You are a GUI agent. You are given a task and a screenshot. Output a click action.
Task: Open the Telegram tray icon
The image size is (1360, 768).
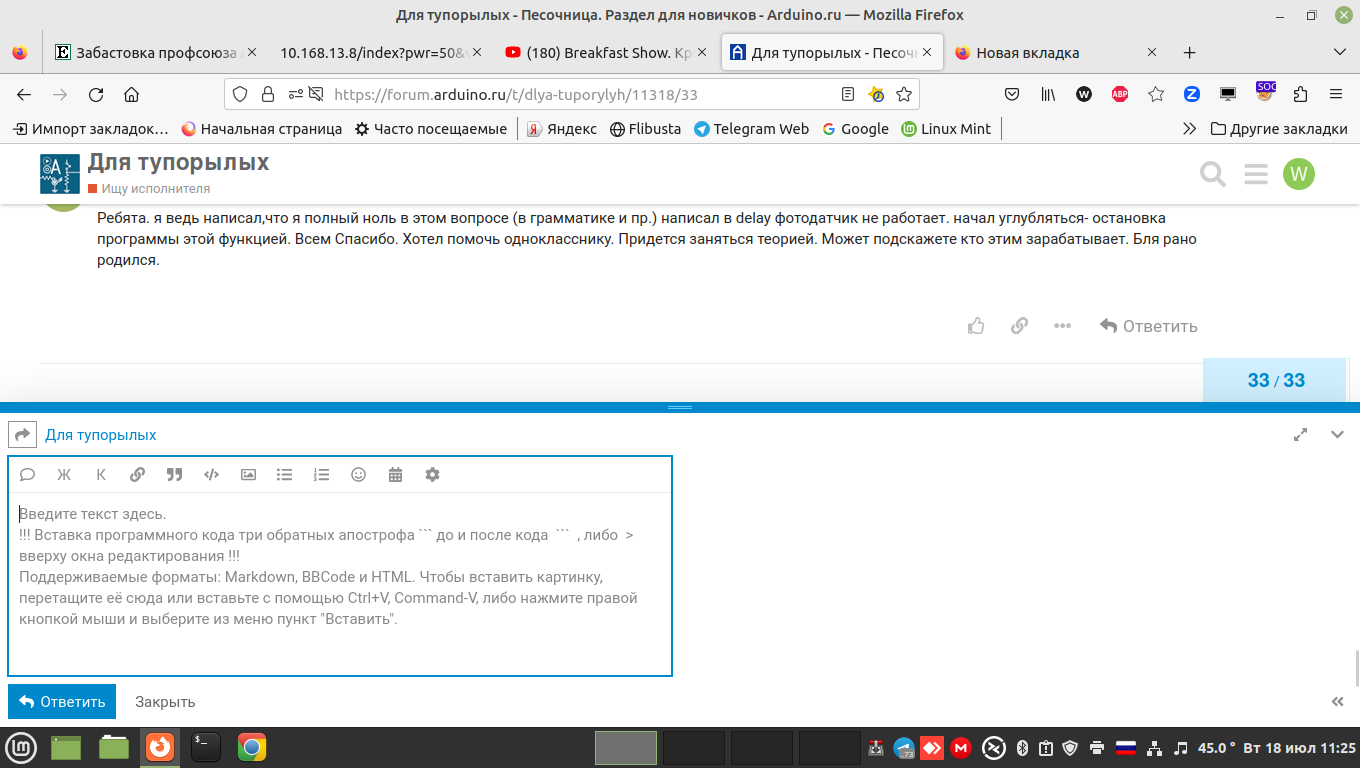click(x=904, y=747)
